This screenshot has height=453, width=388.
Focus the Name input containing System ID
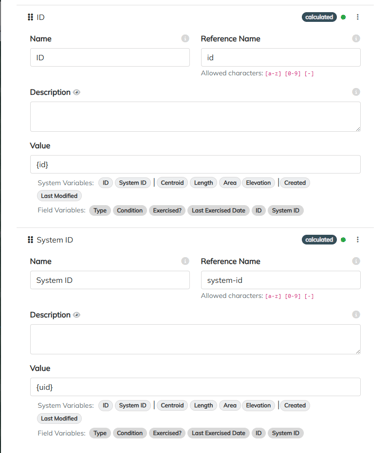click(110, 280)
